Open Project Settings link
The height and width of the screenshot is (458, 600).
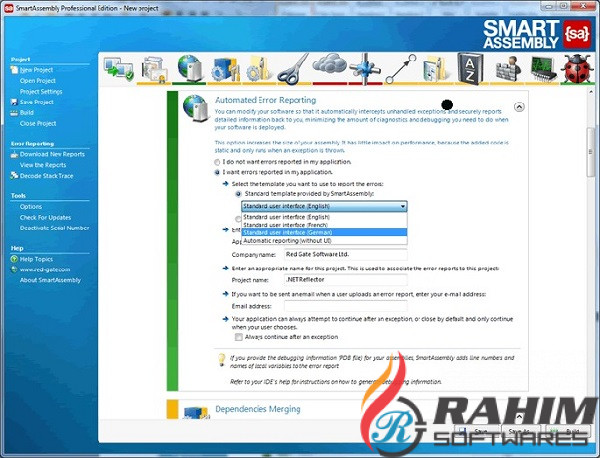(x=41, y=91)
